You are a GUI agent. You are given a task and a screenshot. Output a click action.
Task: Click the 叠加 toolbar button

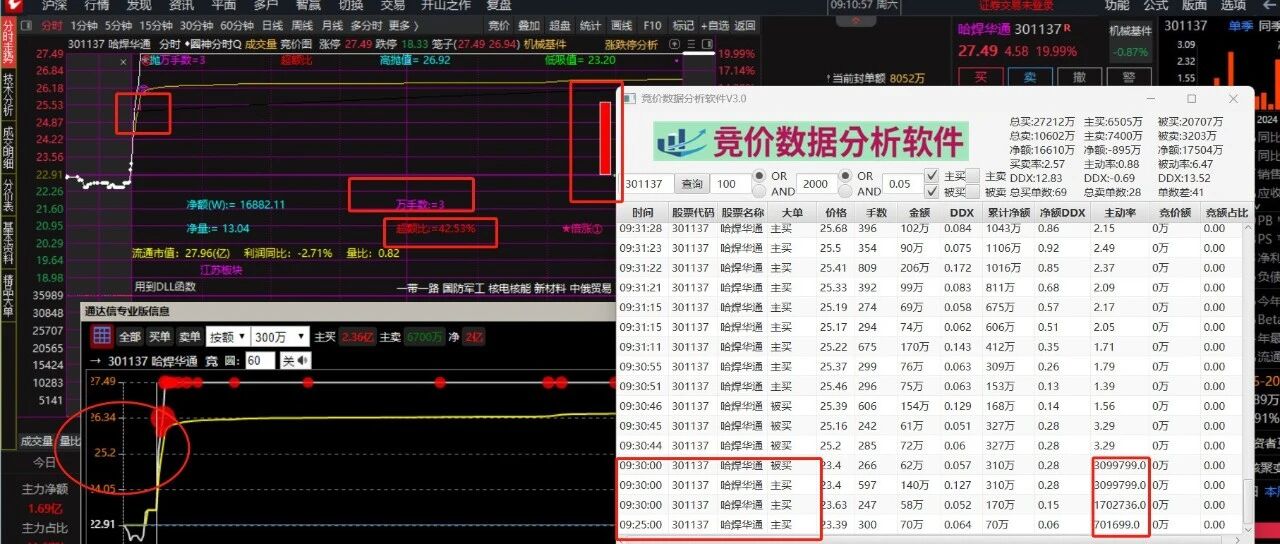529,25
